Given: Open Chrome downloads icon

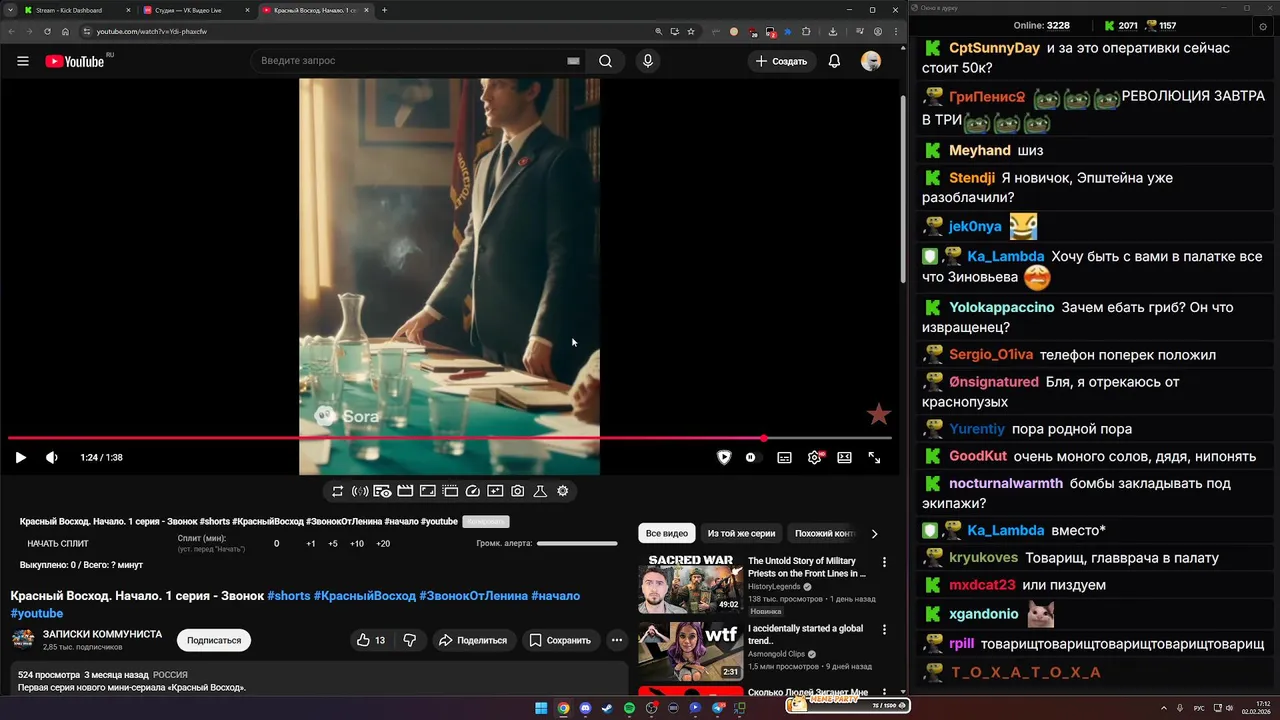Looking at the screenshot, I should [x=832, y=31].
